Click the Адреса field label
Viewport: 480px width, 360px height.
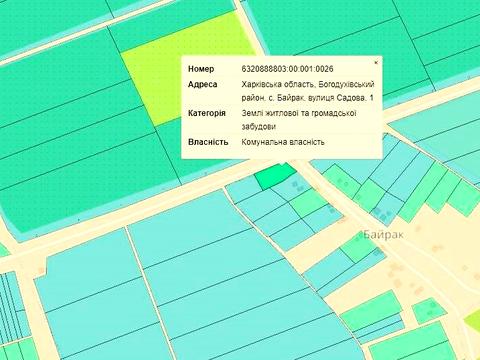tap(202, 84)
